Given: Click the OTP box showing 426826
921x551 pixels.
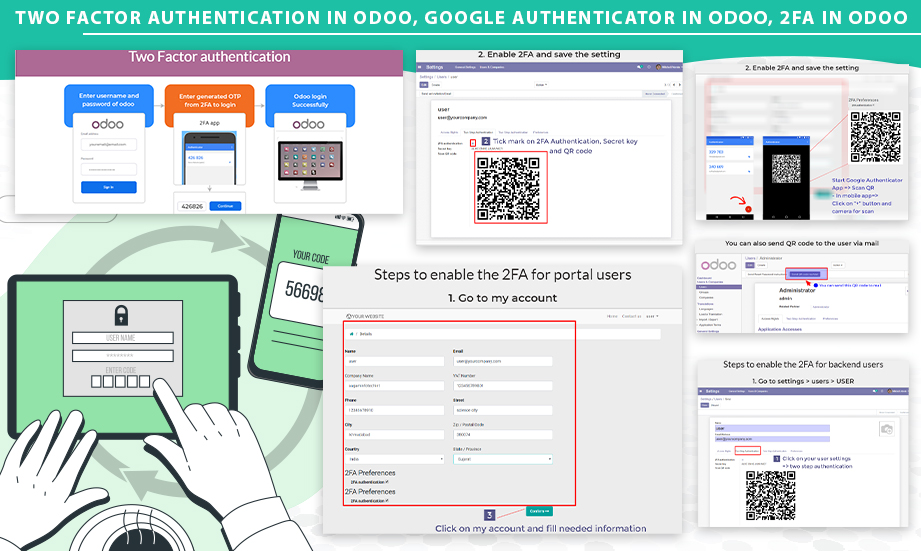Looking at the screenshot, I should click(192, 206).
